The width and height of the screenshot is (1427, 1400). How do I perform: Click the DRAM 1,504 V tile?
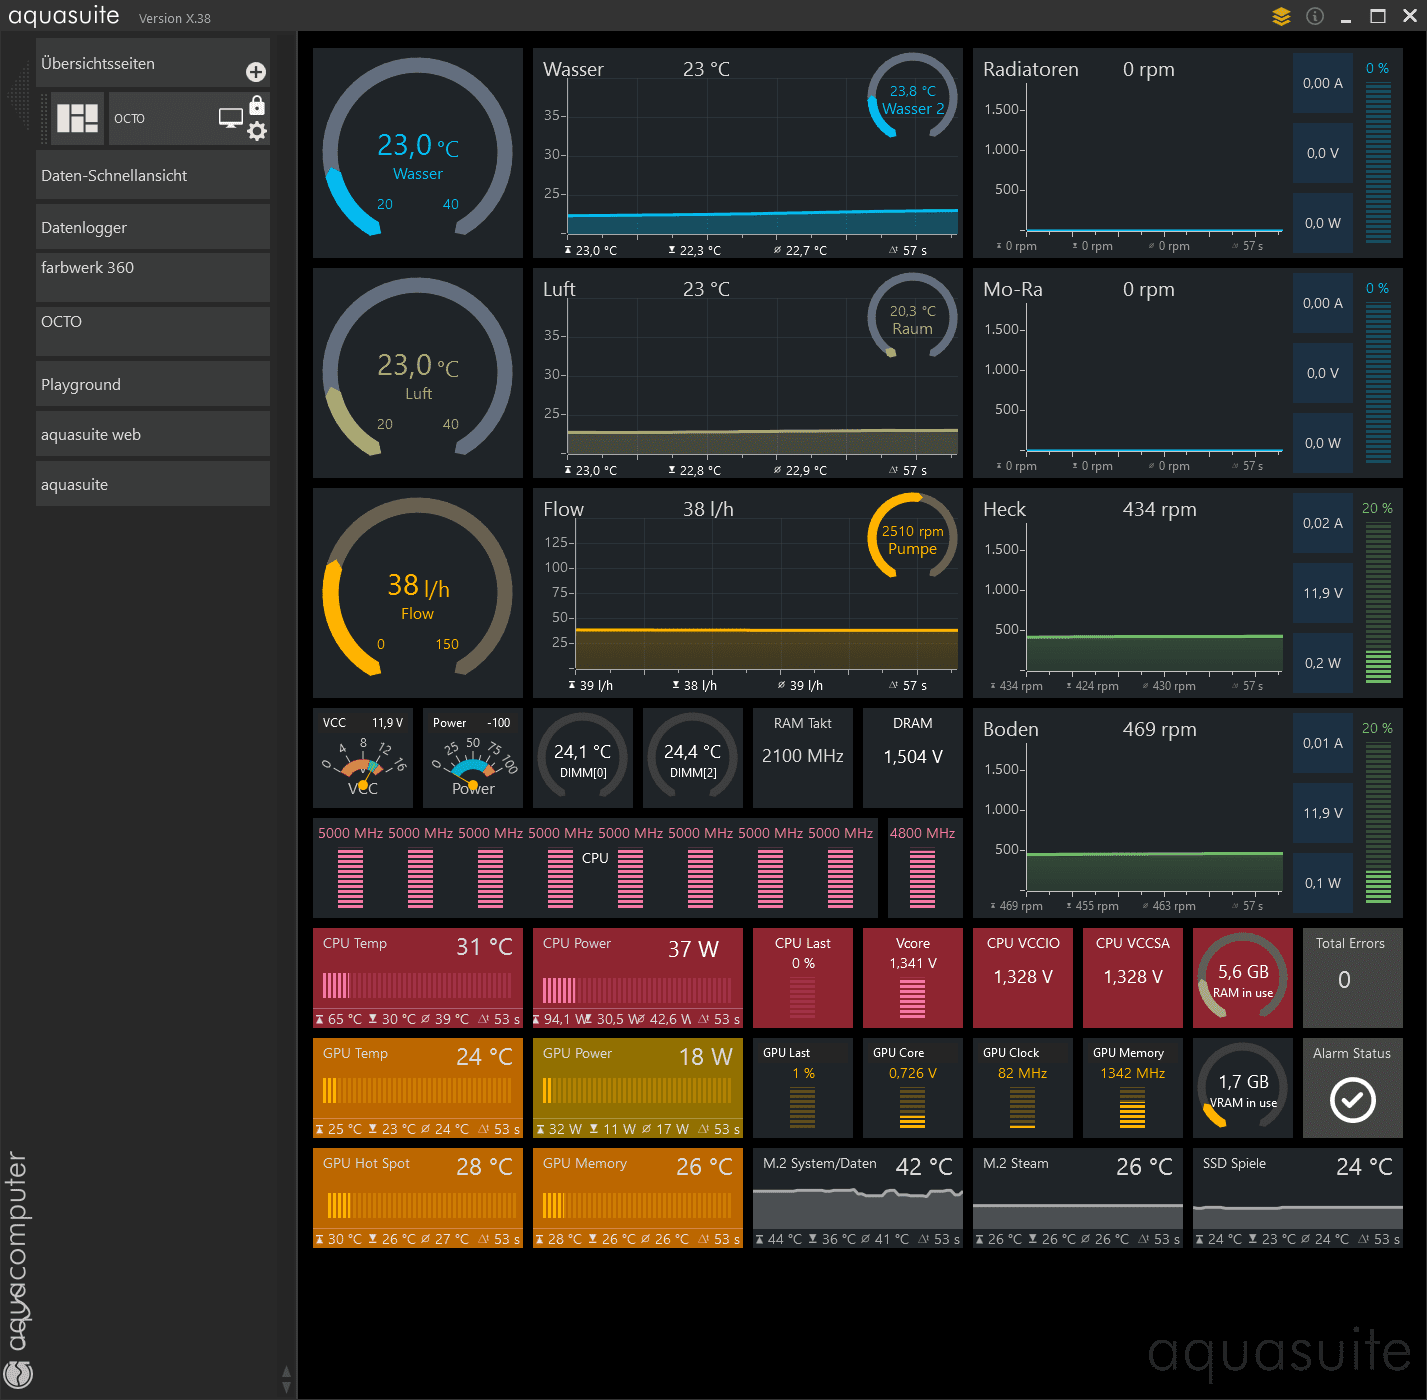[x=913, y=758]
